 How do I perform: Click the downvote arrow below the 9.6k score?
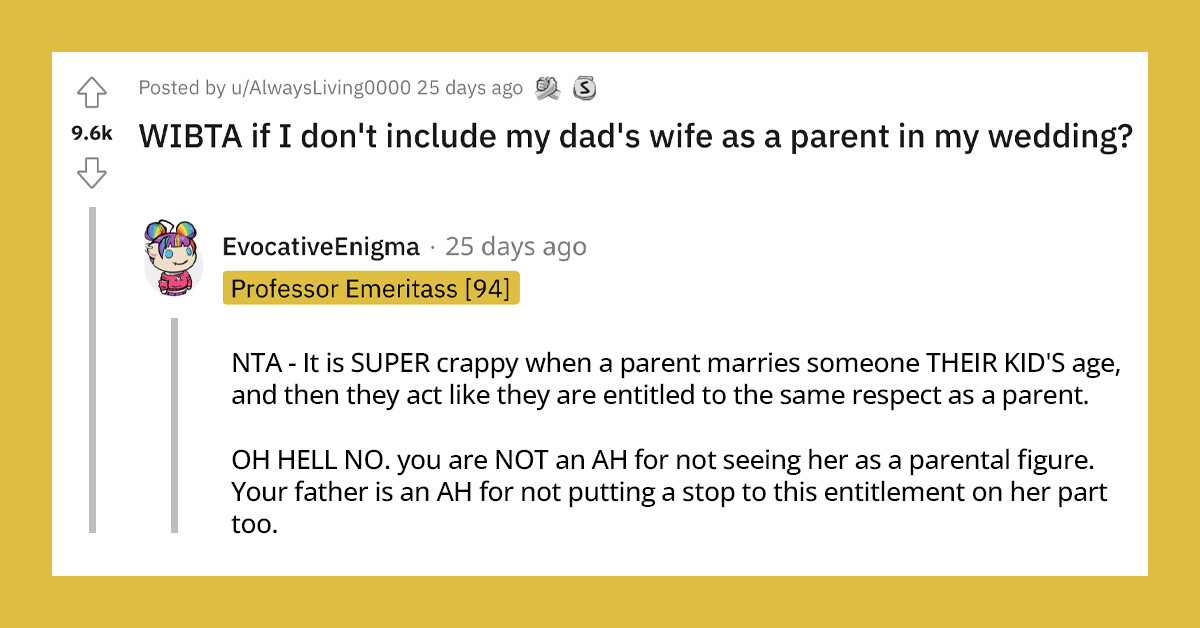pos(92,172)
